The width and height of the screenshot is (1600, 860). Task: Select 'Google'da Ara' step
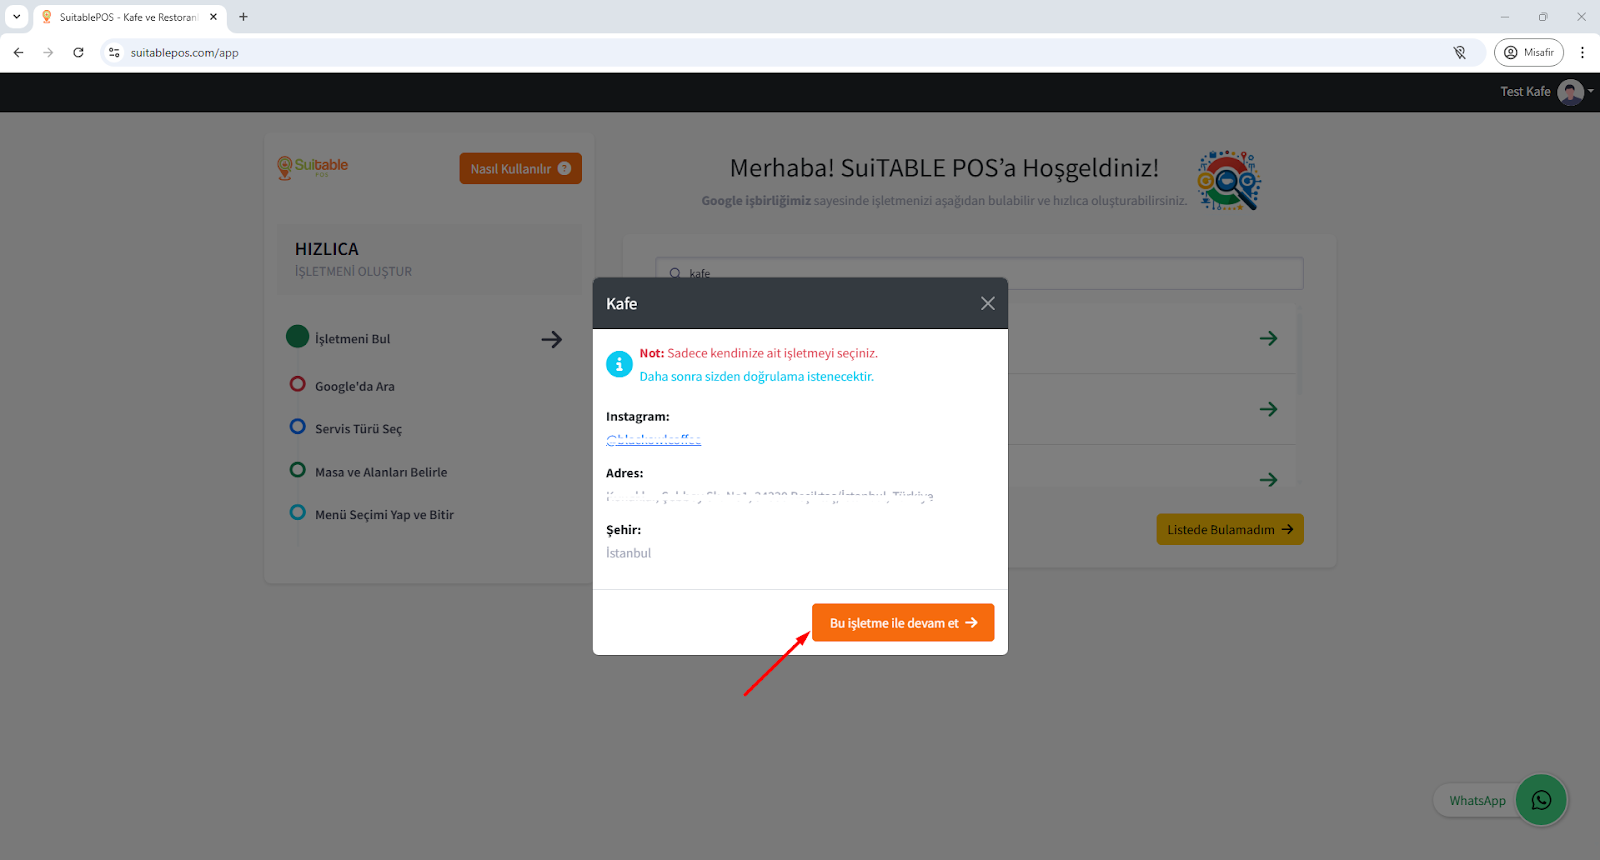355,386
